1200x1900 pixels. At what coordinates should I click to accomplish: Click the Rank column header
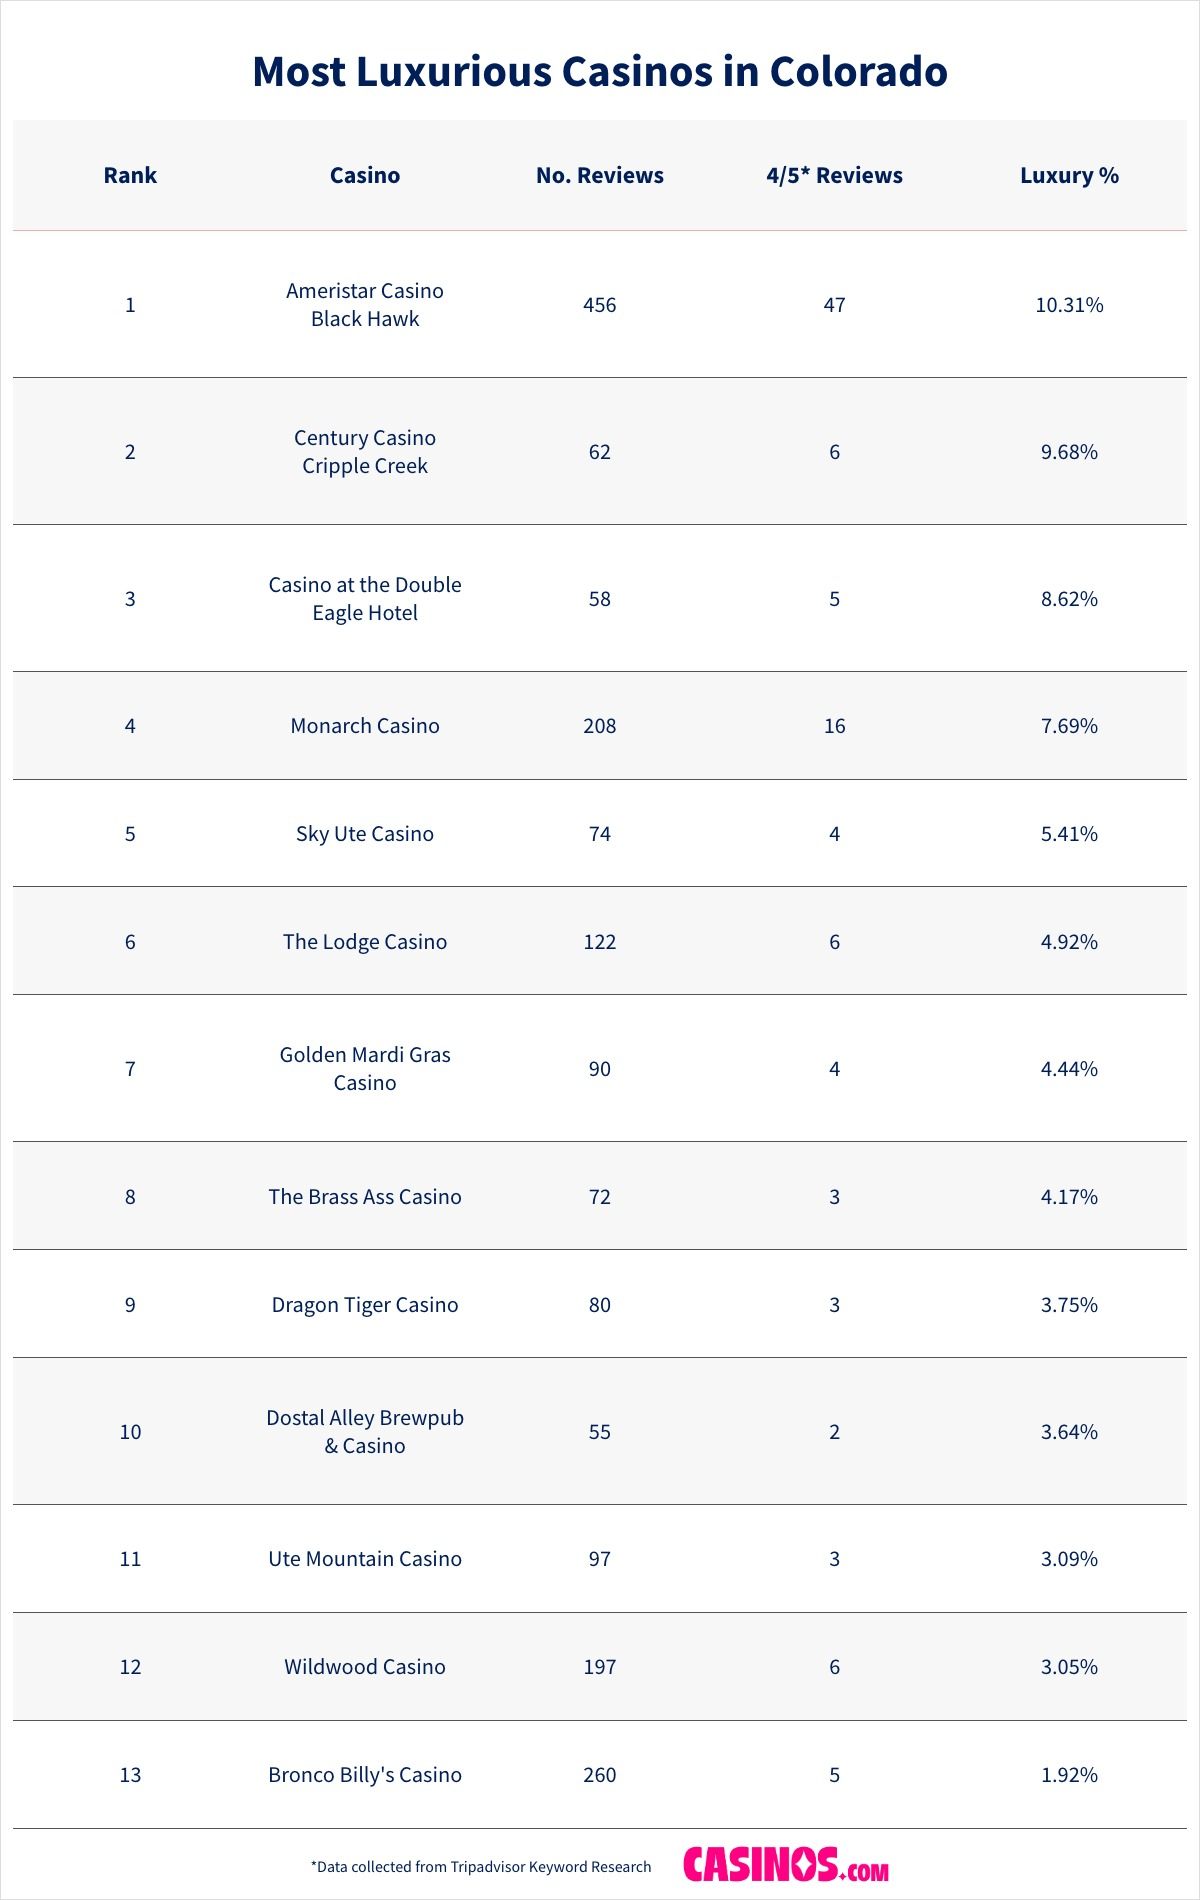tap(130, 175)
